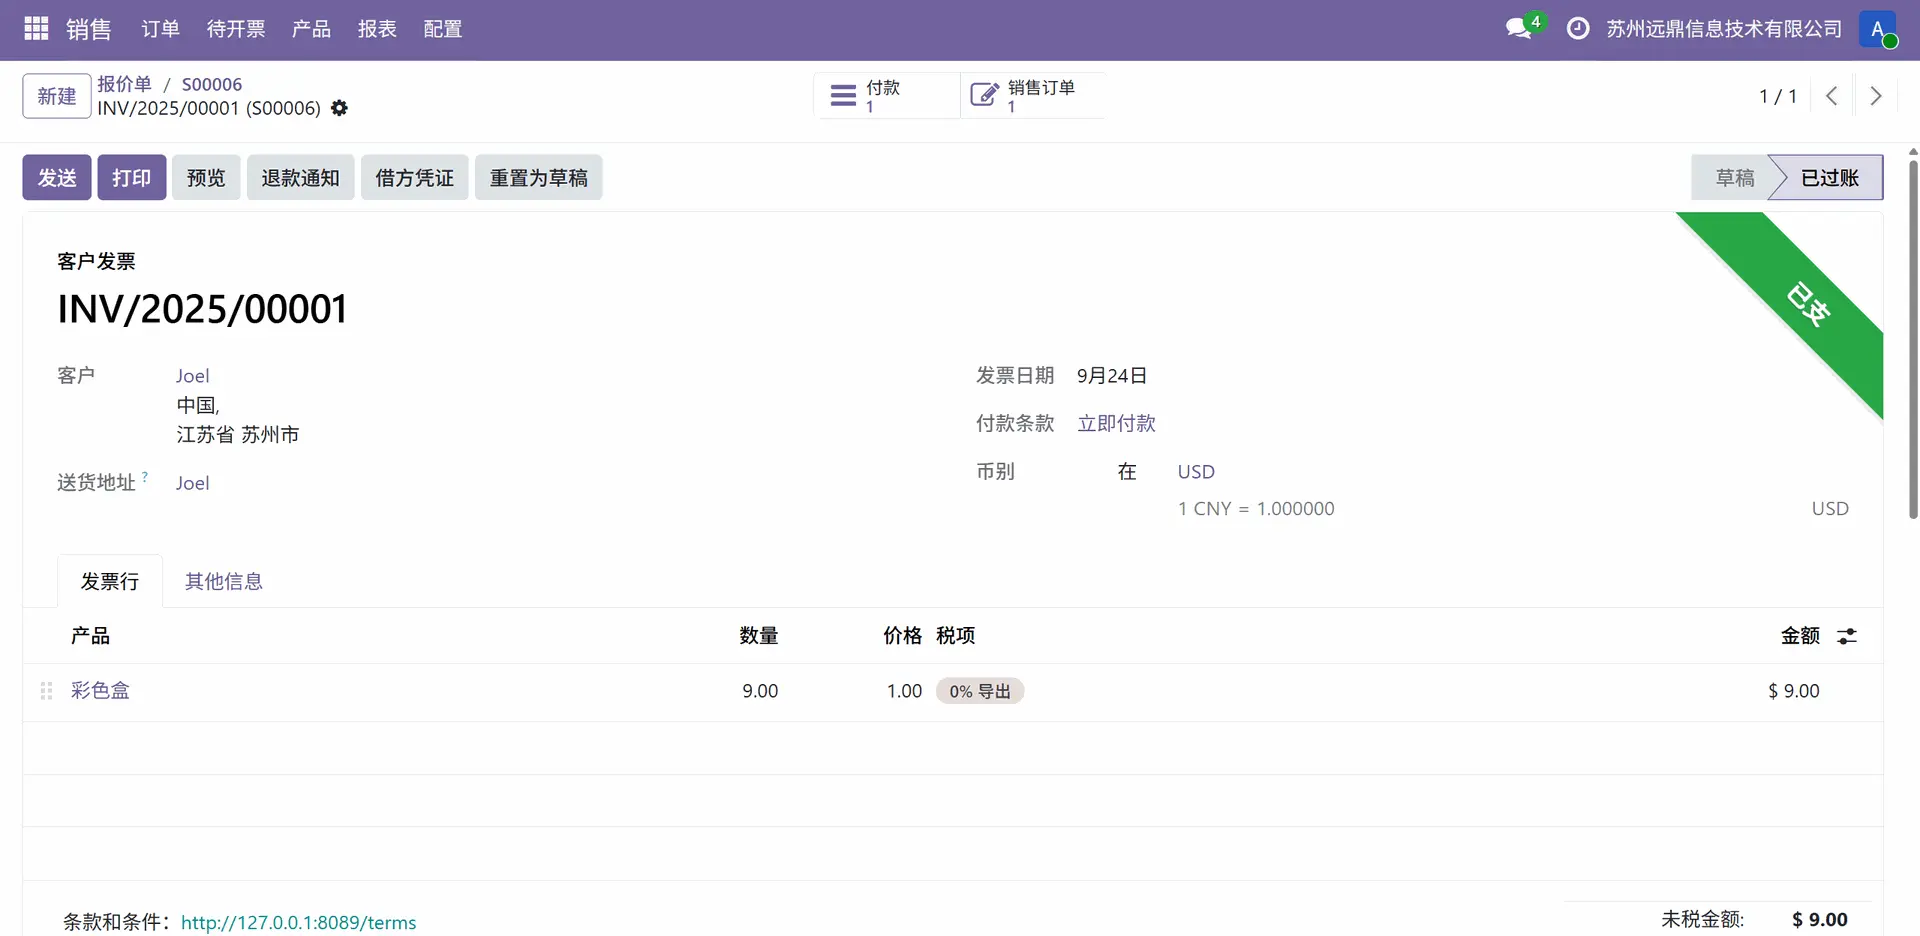Switch to the 其他信息 tab
The image size is (1920, 936).
(223, 581)
